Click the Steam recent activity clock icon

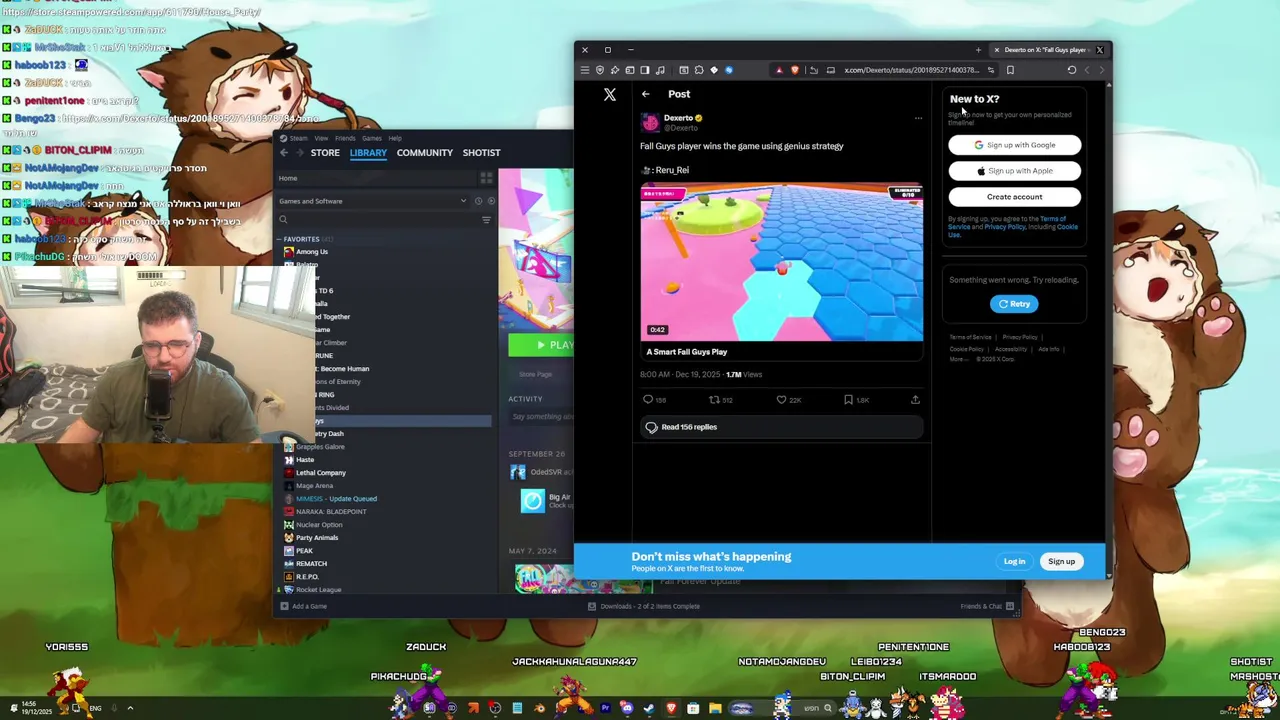coord(478,201)
